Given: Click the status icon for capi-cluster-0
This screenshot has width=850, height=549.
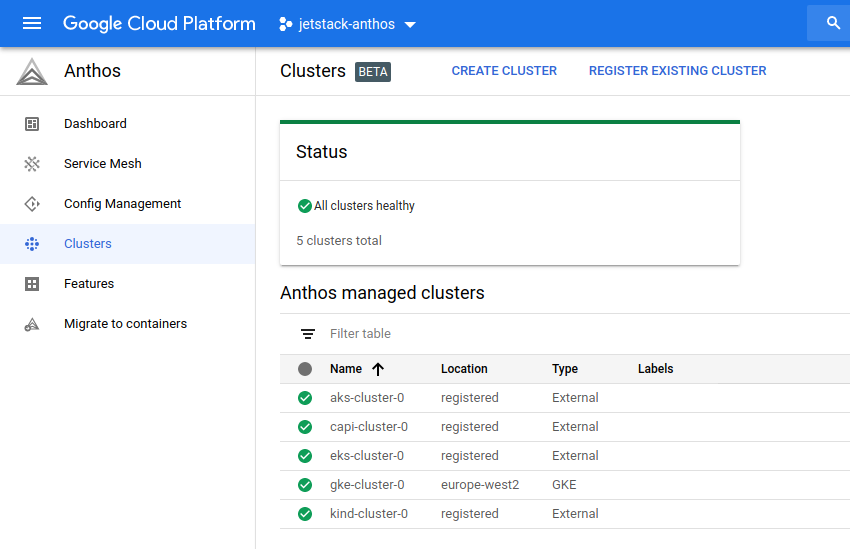Looking at the screenshot, I should click(x=305, y=427).
